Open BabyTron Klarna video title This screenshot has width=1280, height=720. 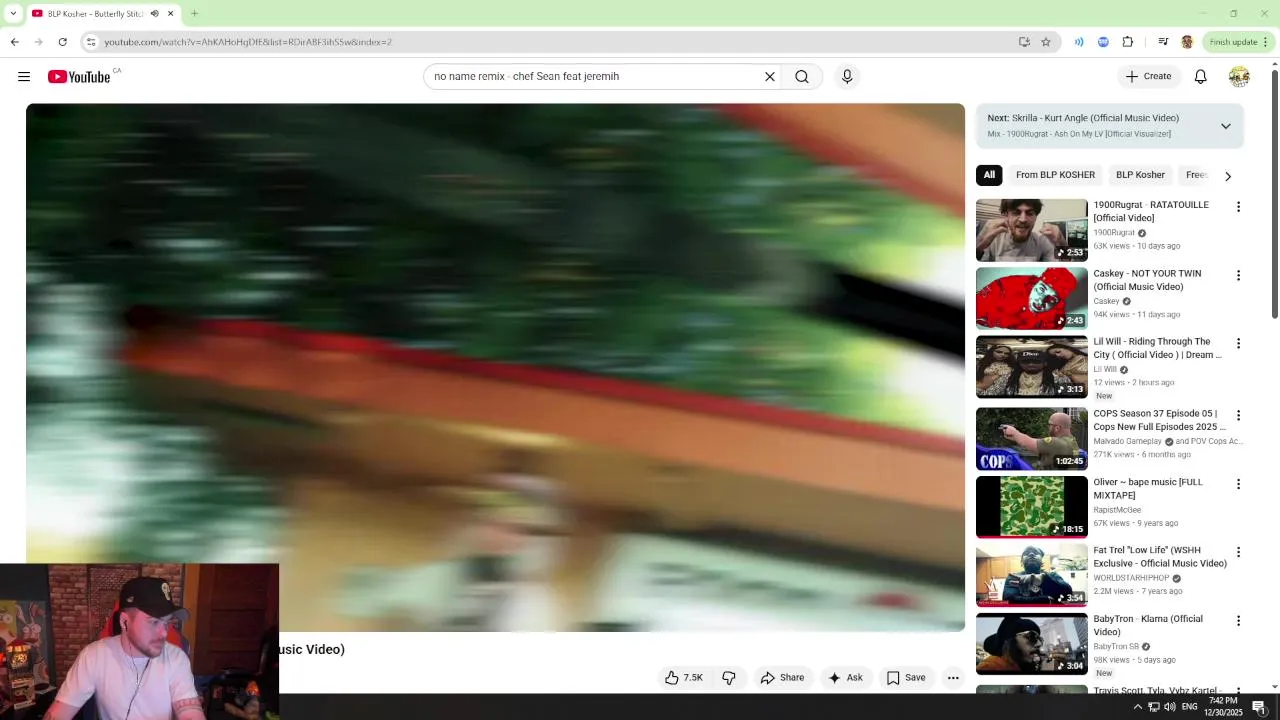[1148, 625]
